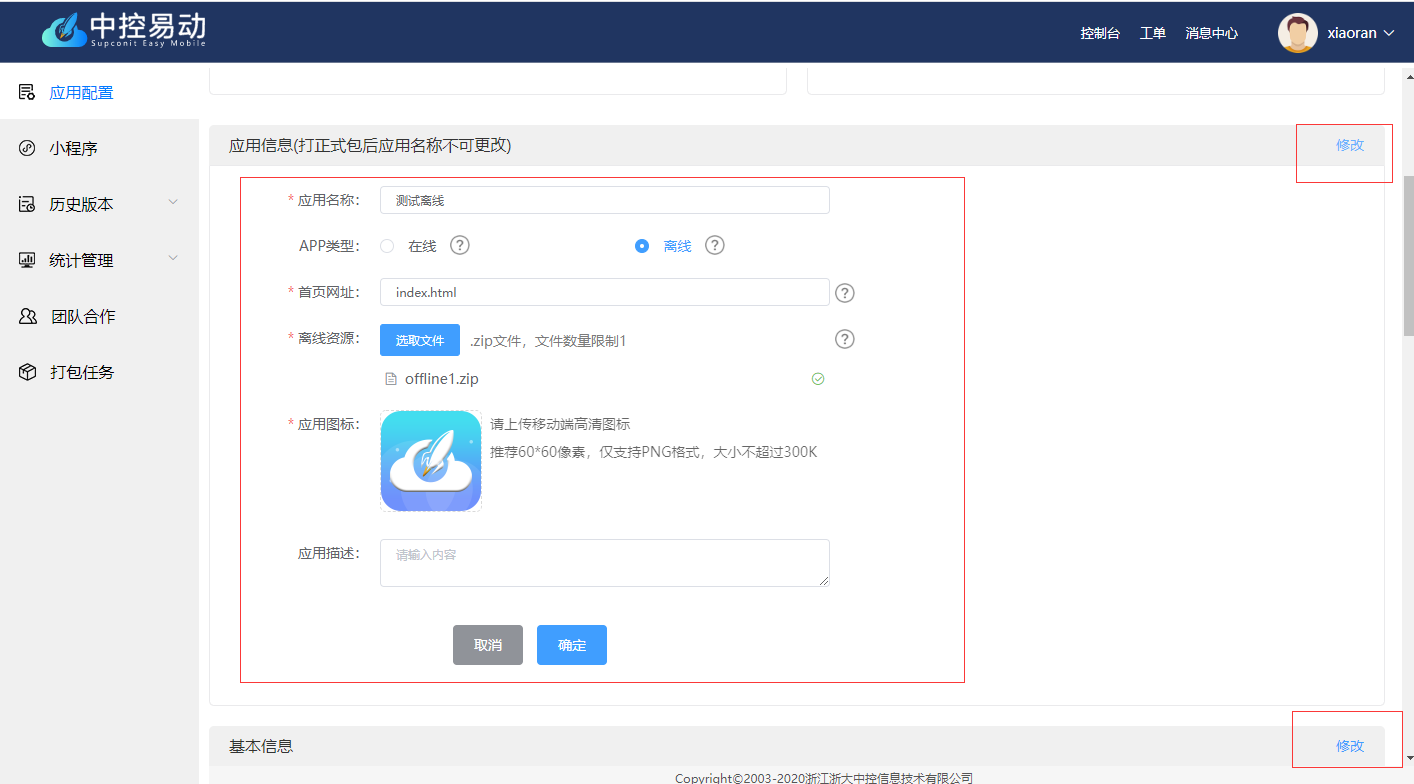Open the 统计管理 menu item

coord(100,260)
